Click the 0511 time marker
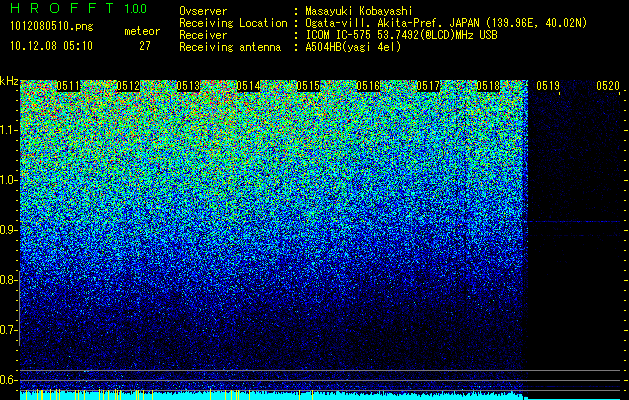Image resolution: width=629 pixels, height=400 pixels. pyautogui.click(x=68, y=86)
